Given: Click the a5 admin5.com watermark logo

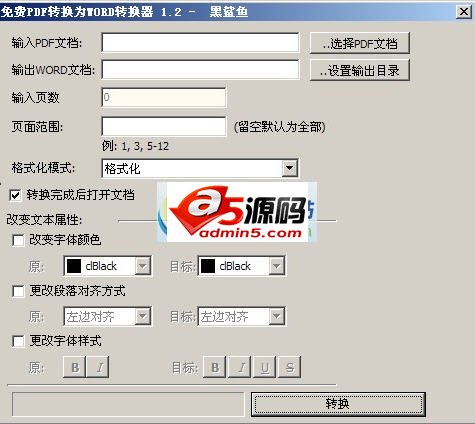Looking at the screenshot, I should pyautogui.click(x=237, y=212).
